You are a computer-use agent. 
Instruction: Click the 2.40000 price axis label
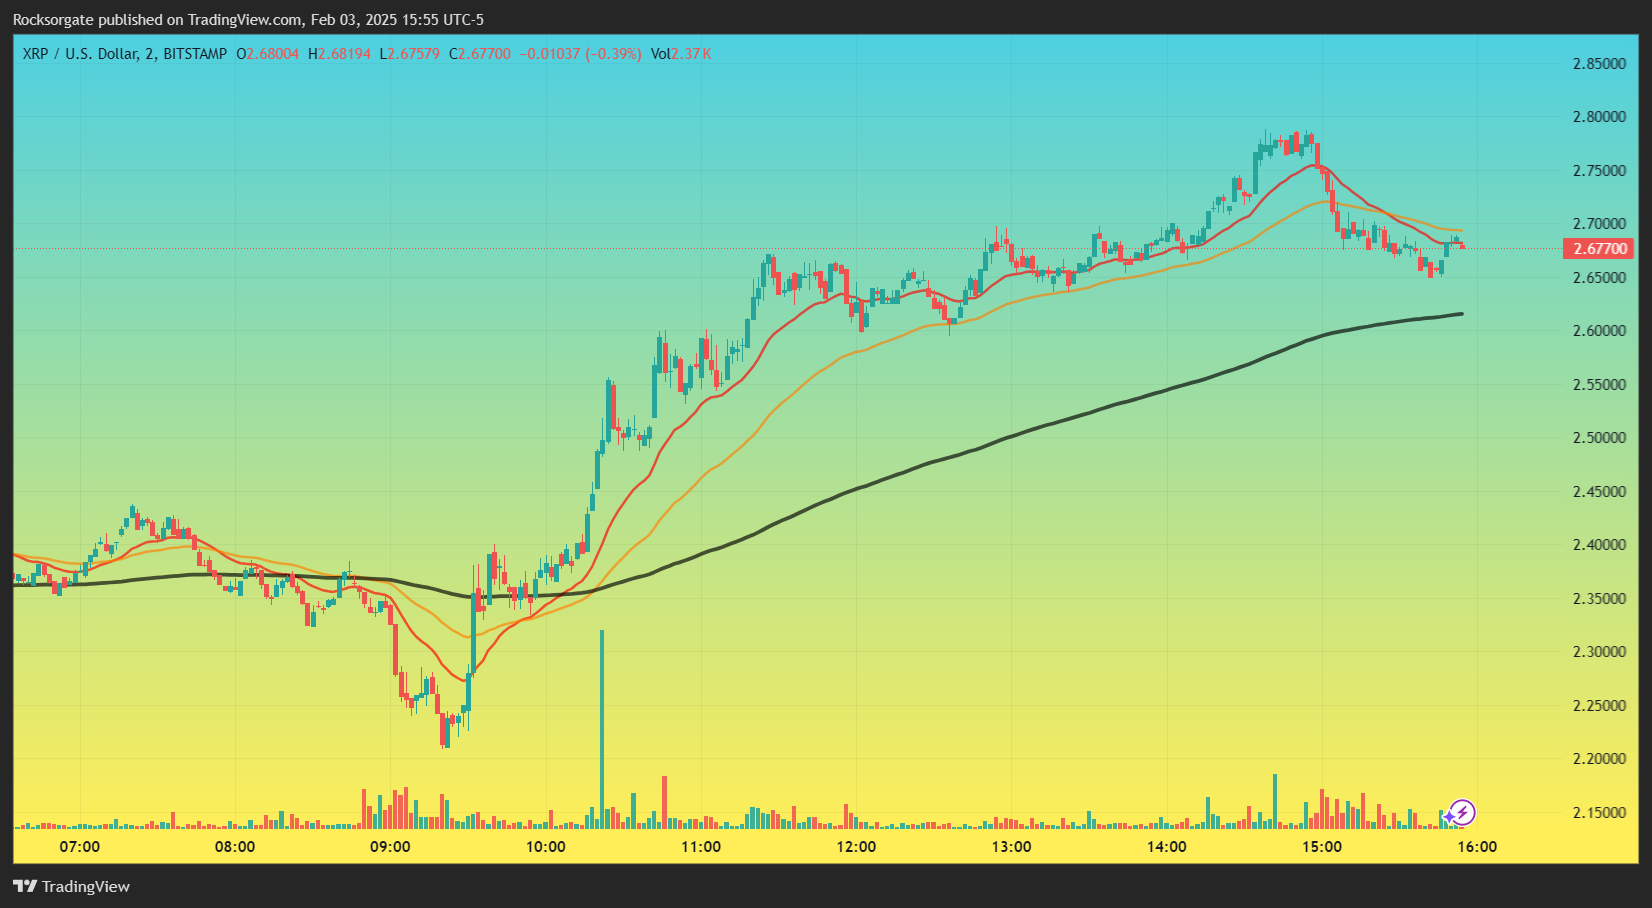tap(1600, 545)
